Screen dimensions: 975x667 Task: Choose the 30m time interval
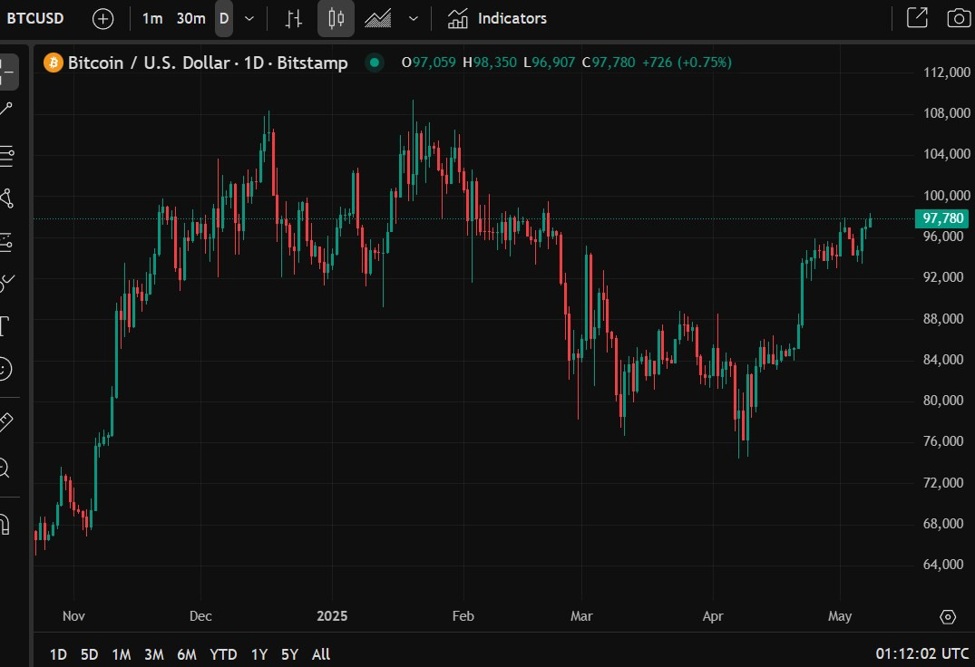[190, 18]
